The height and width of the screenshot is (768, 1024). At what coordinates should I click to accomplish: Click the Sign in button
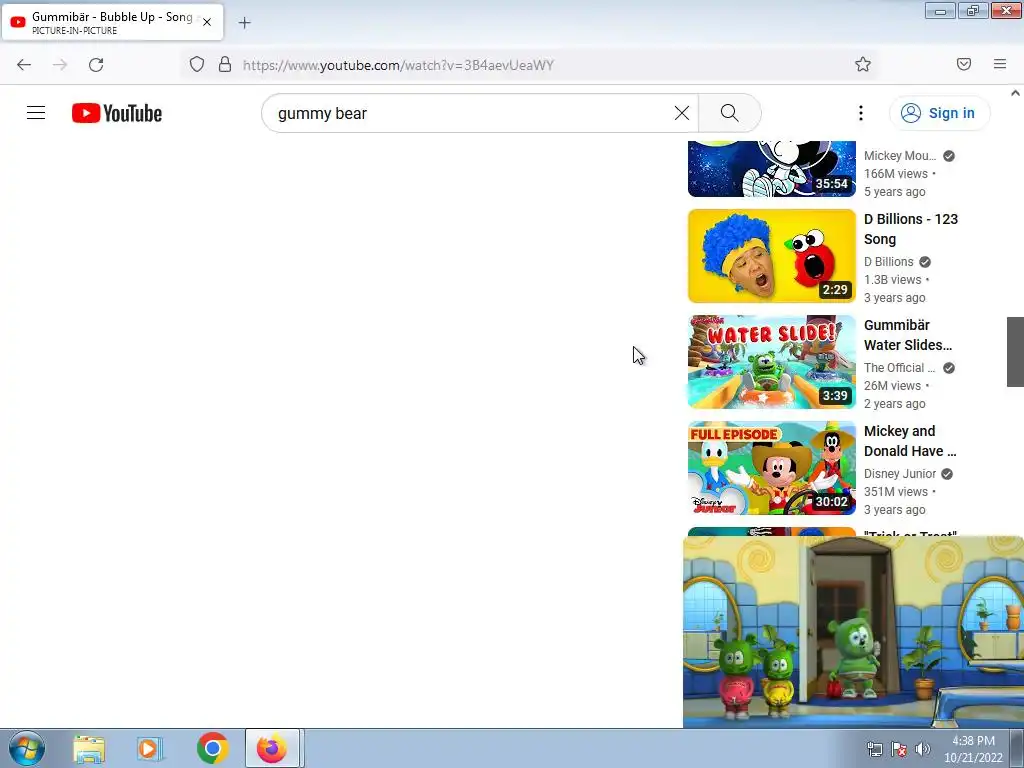[939, 113]
